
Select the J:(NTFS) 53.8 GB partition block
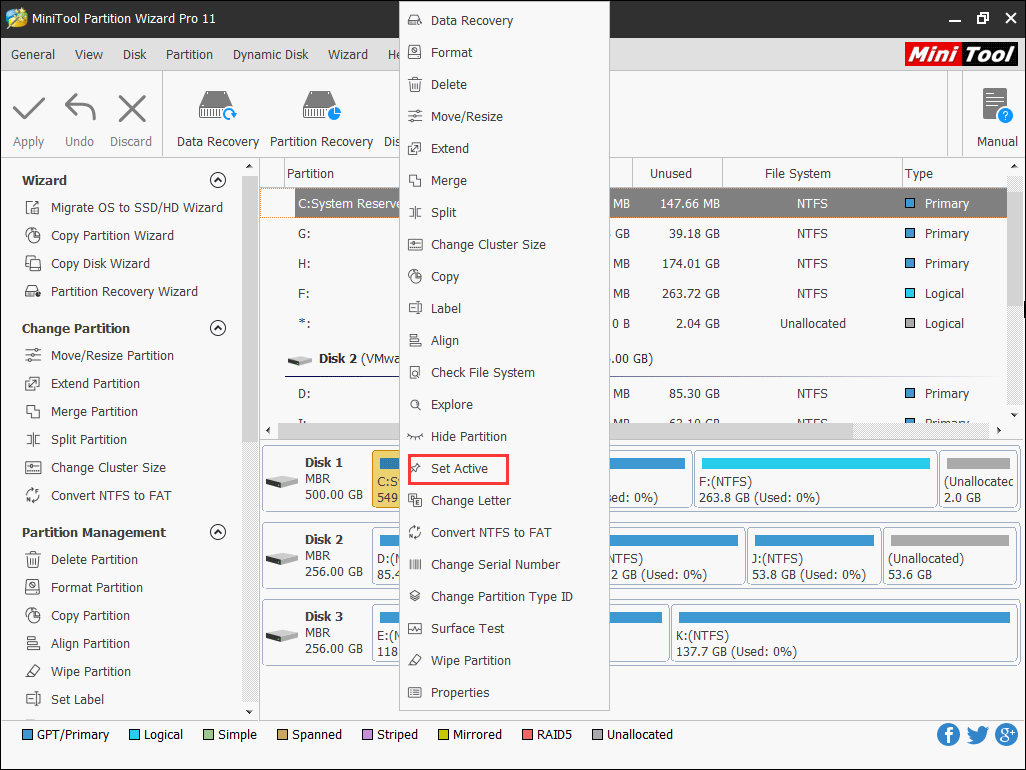tap(814, 556)
